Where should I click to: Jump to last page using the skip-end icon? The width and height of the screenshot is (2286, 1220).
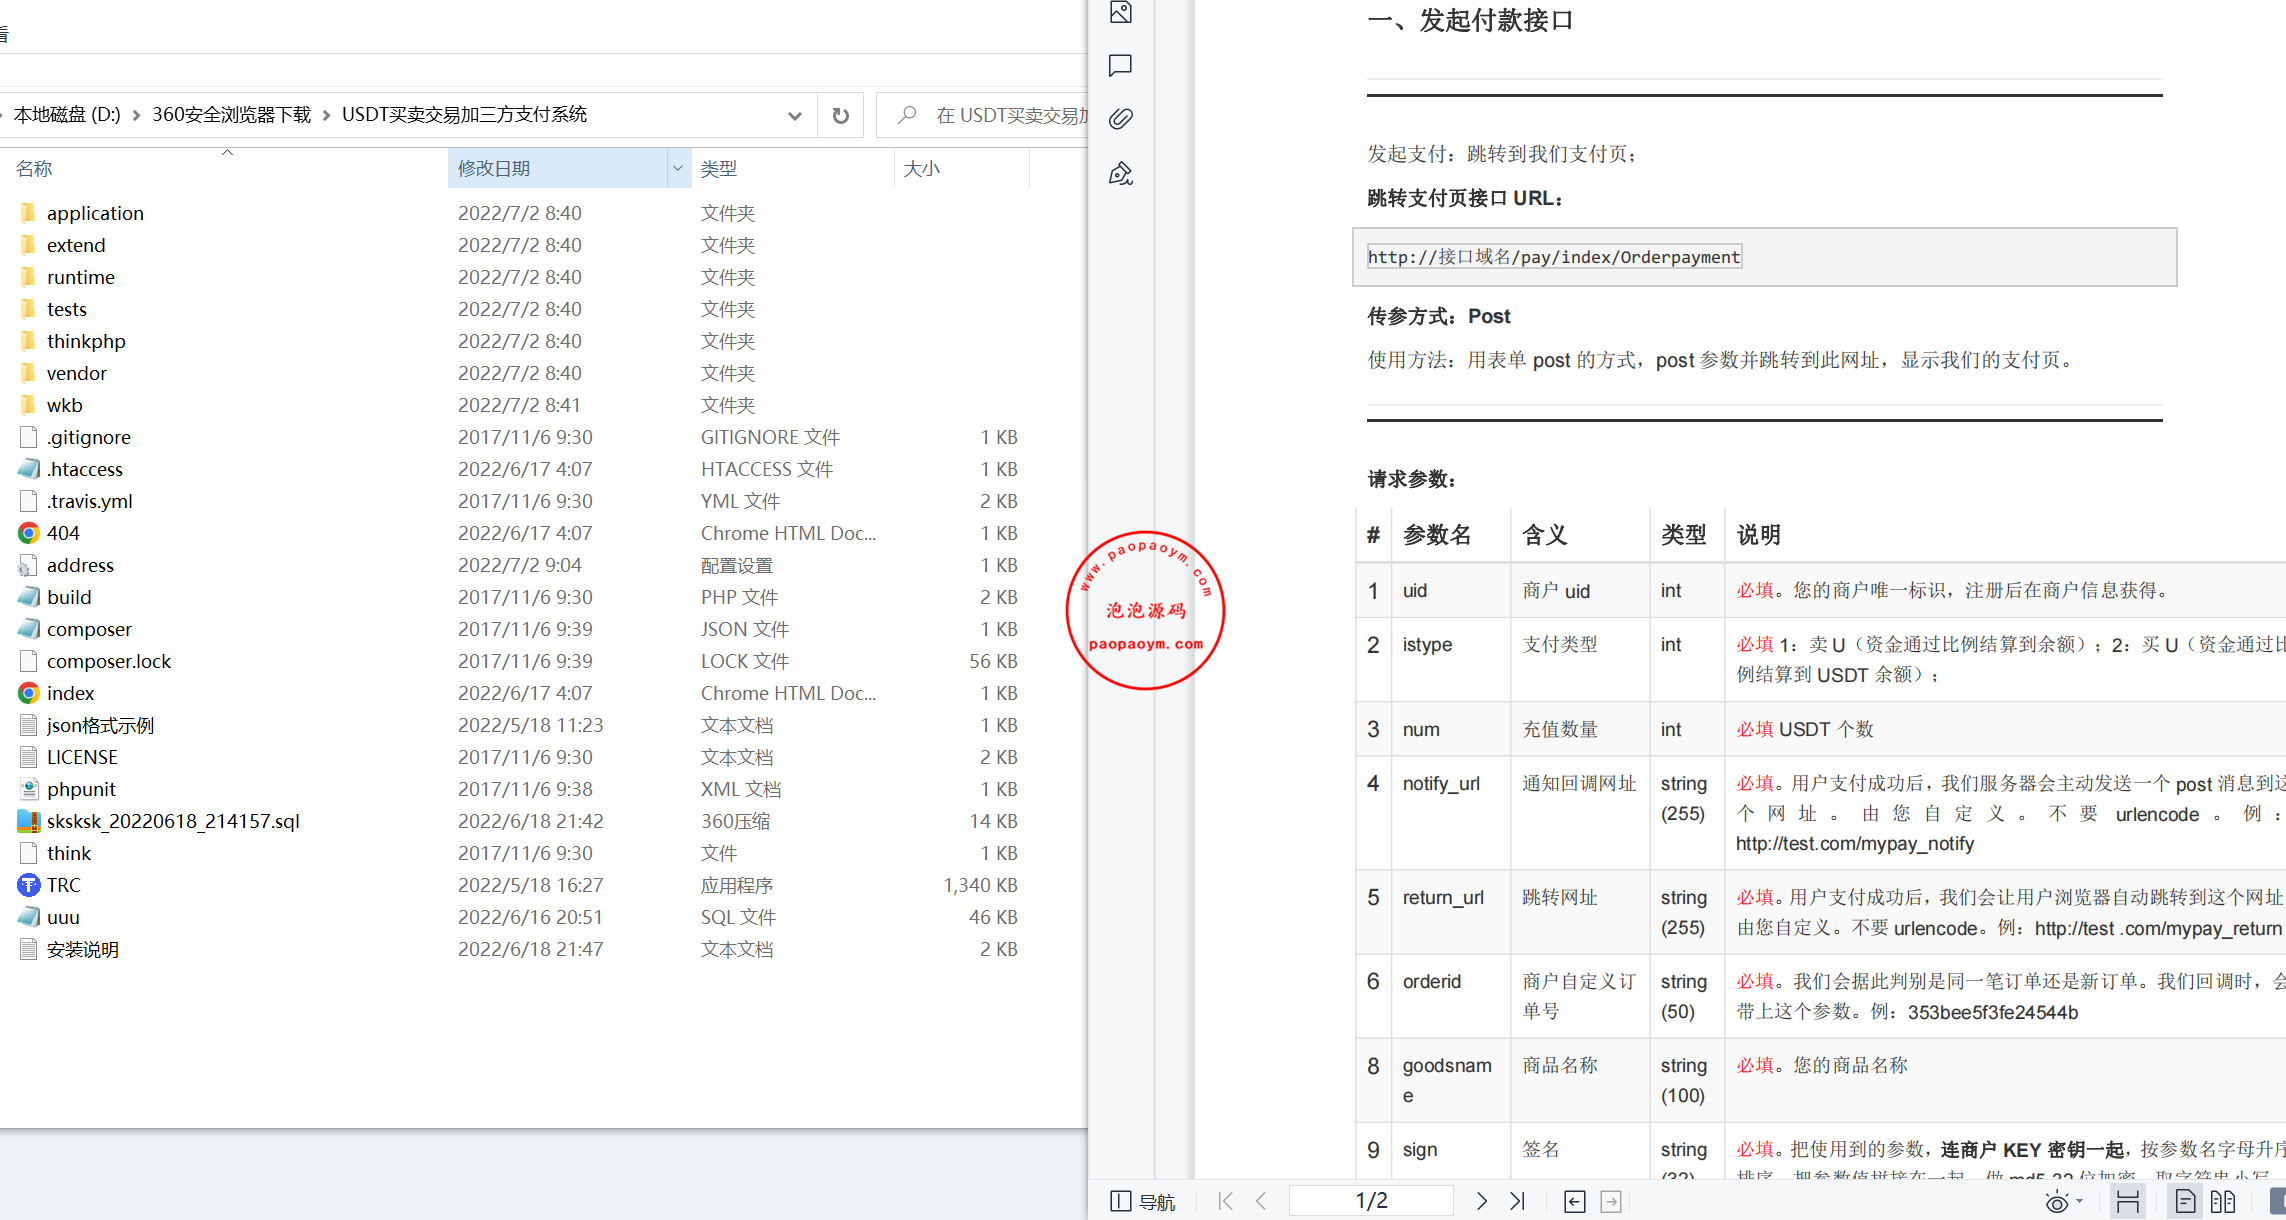(1517, 1201)
